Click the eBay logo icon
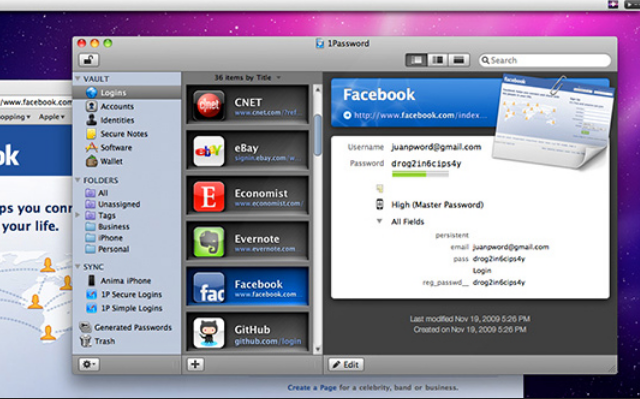The height and width of the screenshot is (399, 640). point(209,151)
